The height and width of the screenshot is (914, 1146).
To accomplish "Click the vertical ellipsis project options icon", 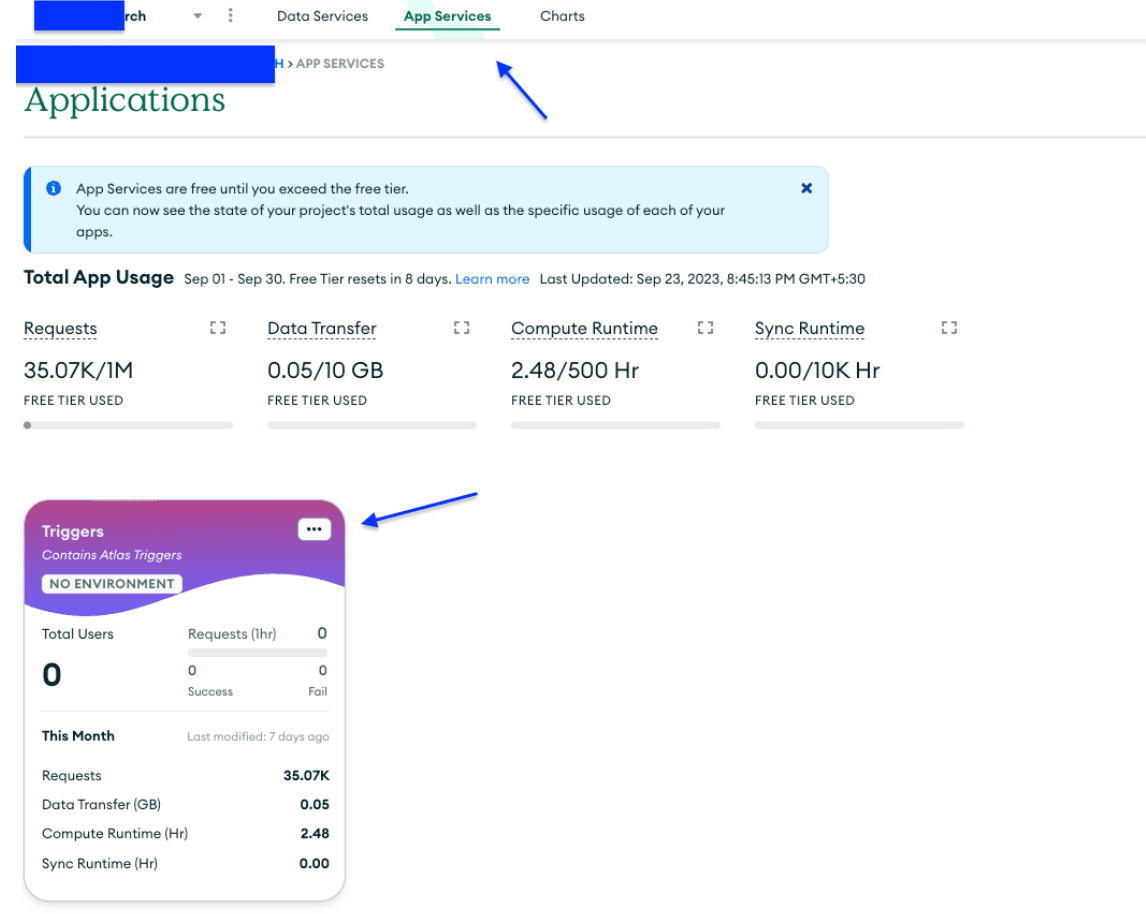I will 231,16.
